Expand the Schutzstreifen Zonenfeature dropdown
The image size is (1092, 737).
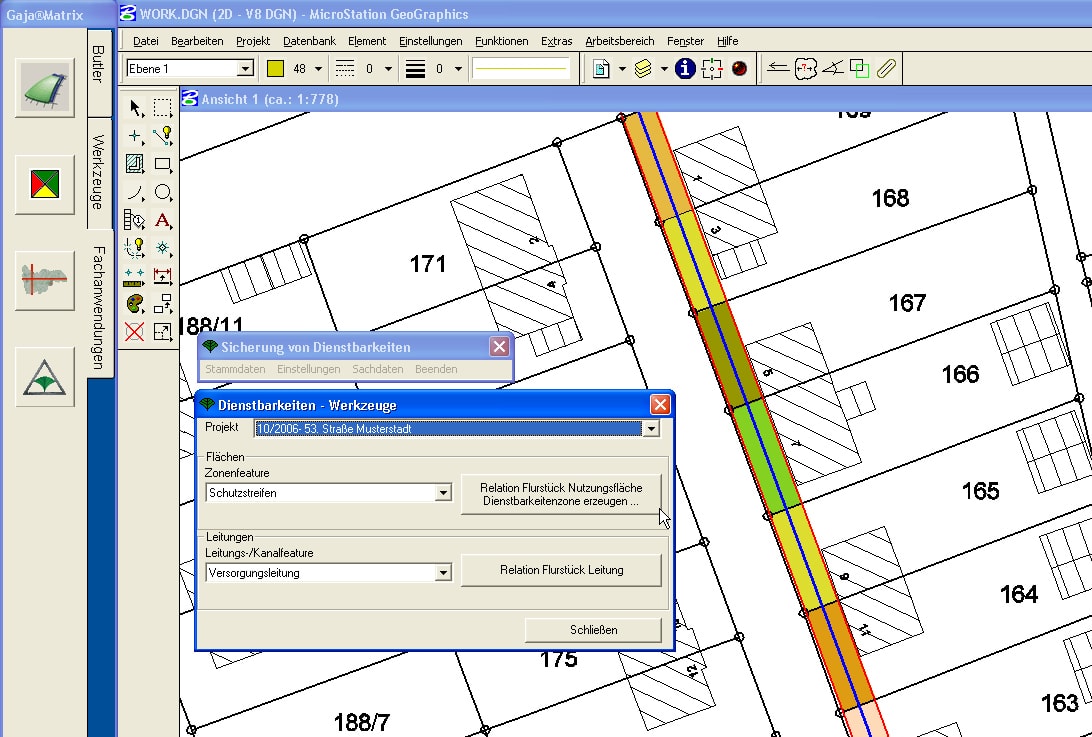[443, 493]
